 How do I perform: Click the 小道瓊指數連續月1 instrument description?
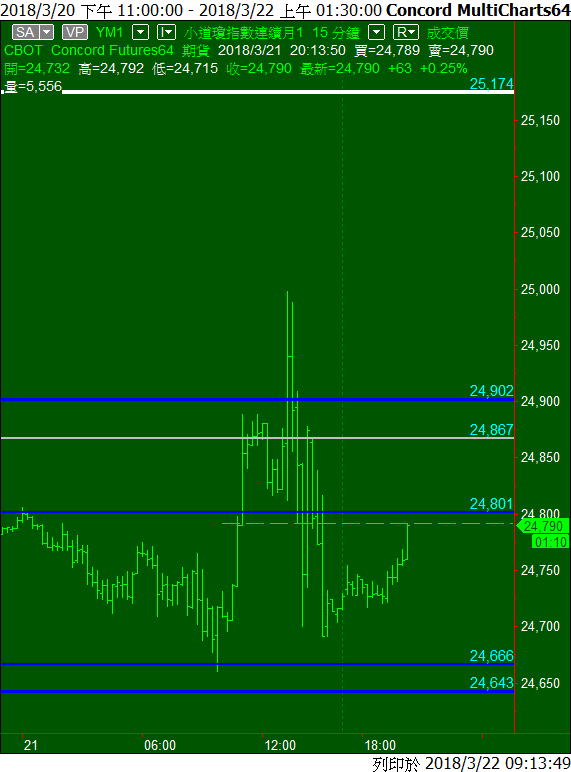click(243, 32)
